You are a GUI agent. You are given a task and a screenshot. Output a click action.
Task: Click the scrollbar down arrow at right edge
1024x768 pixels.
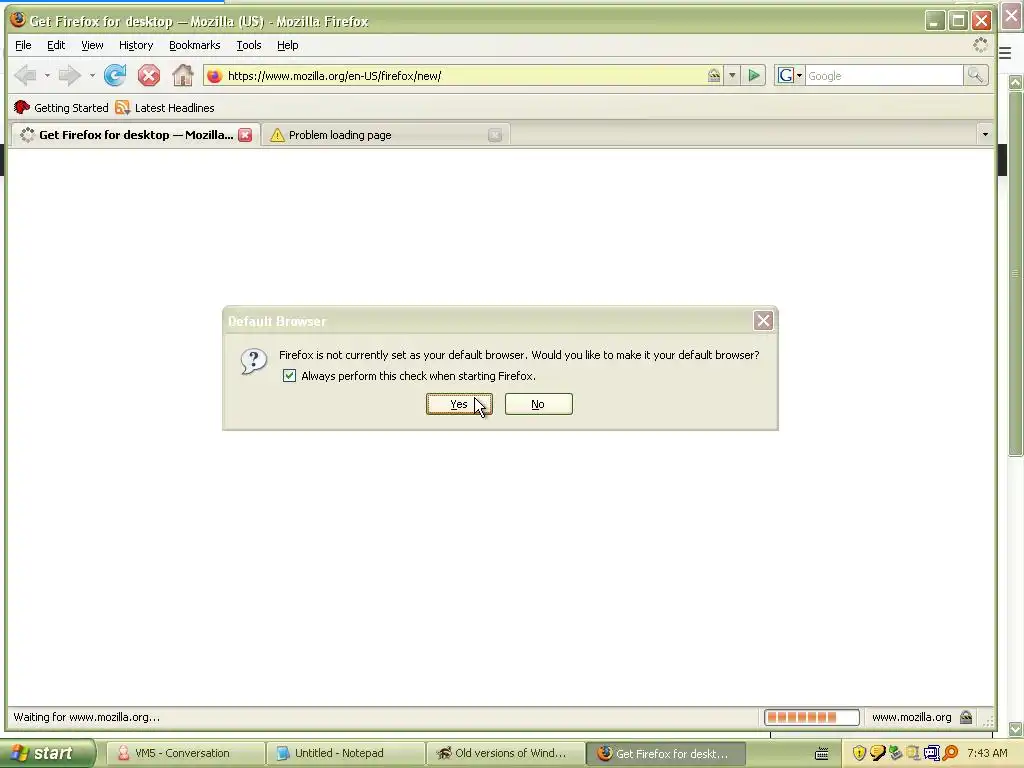click(x=1016, y=729)
